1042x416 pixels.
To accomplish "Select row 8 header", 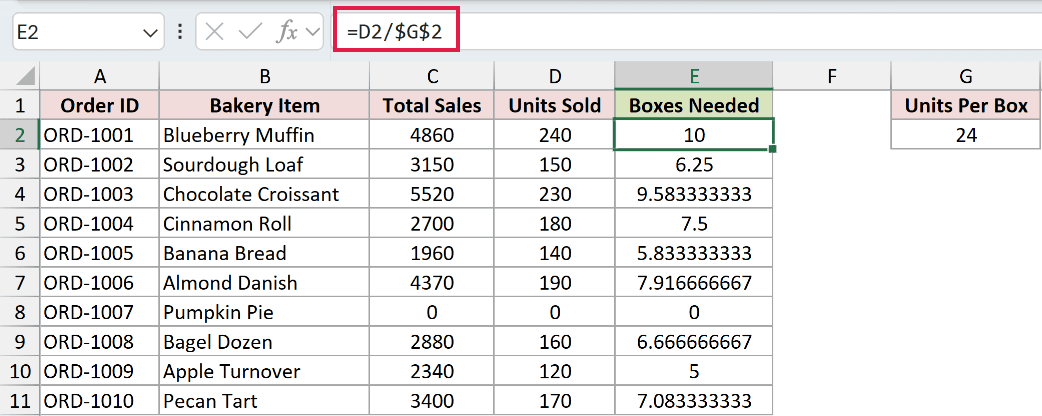I will pos(20,312).
